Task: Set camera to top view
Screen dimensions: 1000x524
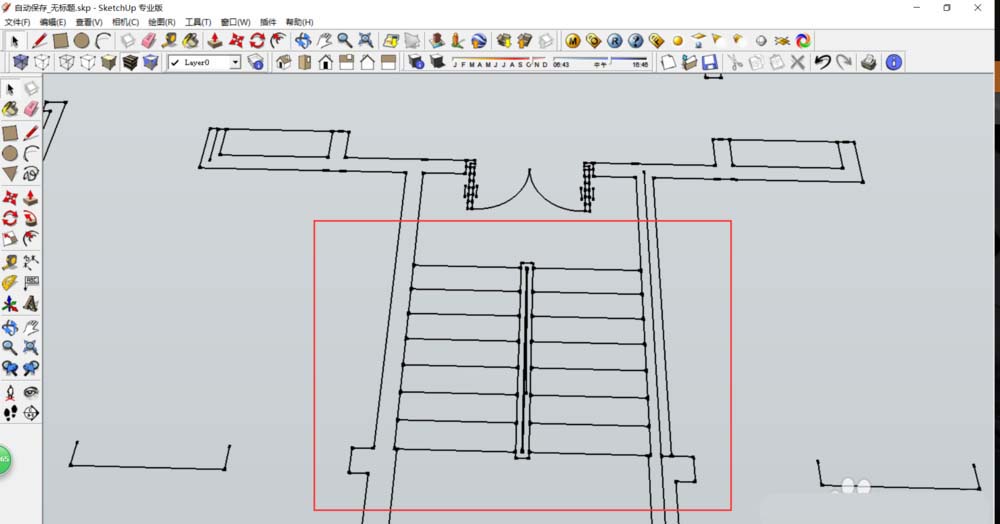Action: click(x=305, y=62)
